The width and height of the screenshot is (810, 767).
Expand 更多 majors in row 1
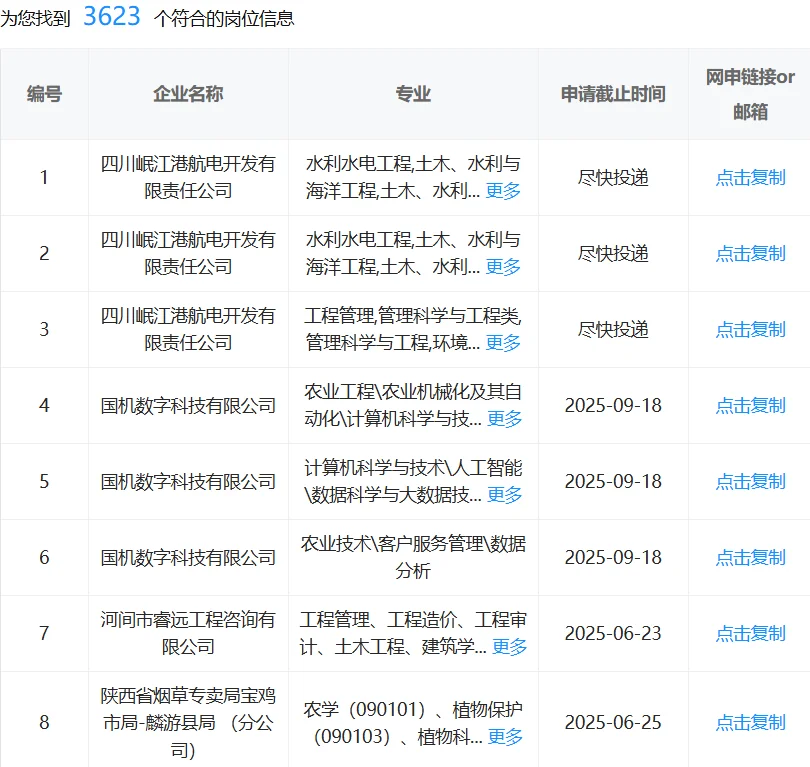pos(503,191)
